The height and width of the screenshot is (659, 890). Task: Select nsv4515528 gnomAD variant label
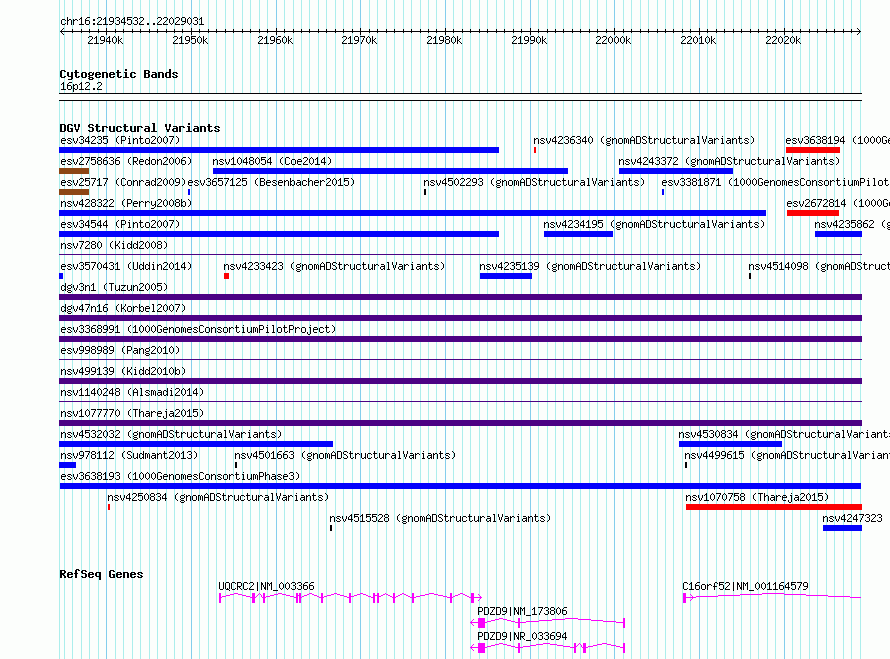pos(440,518)
